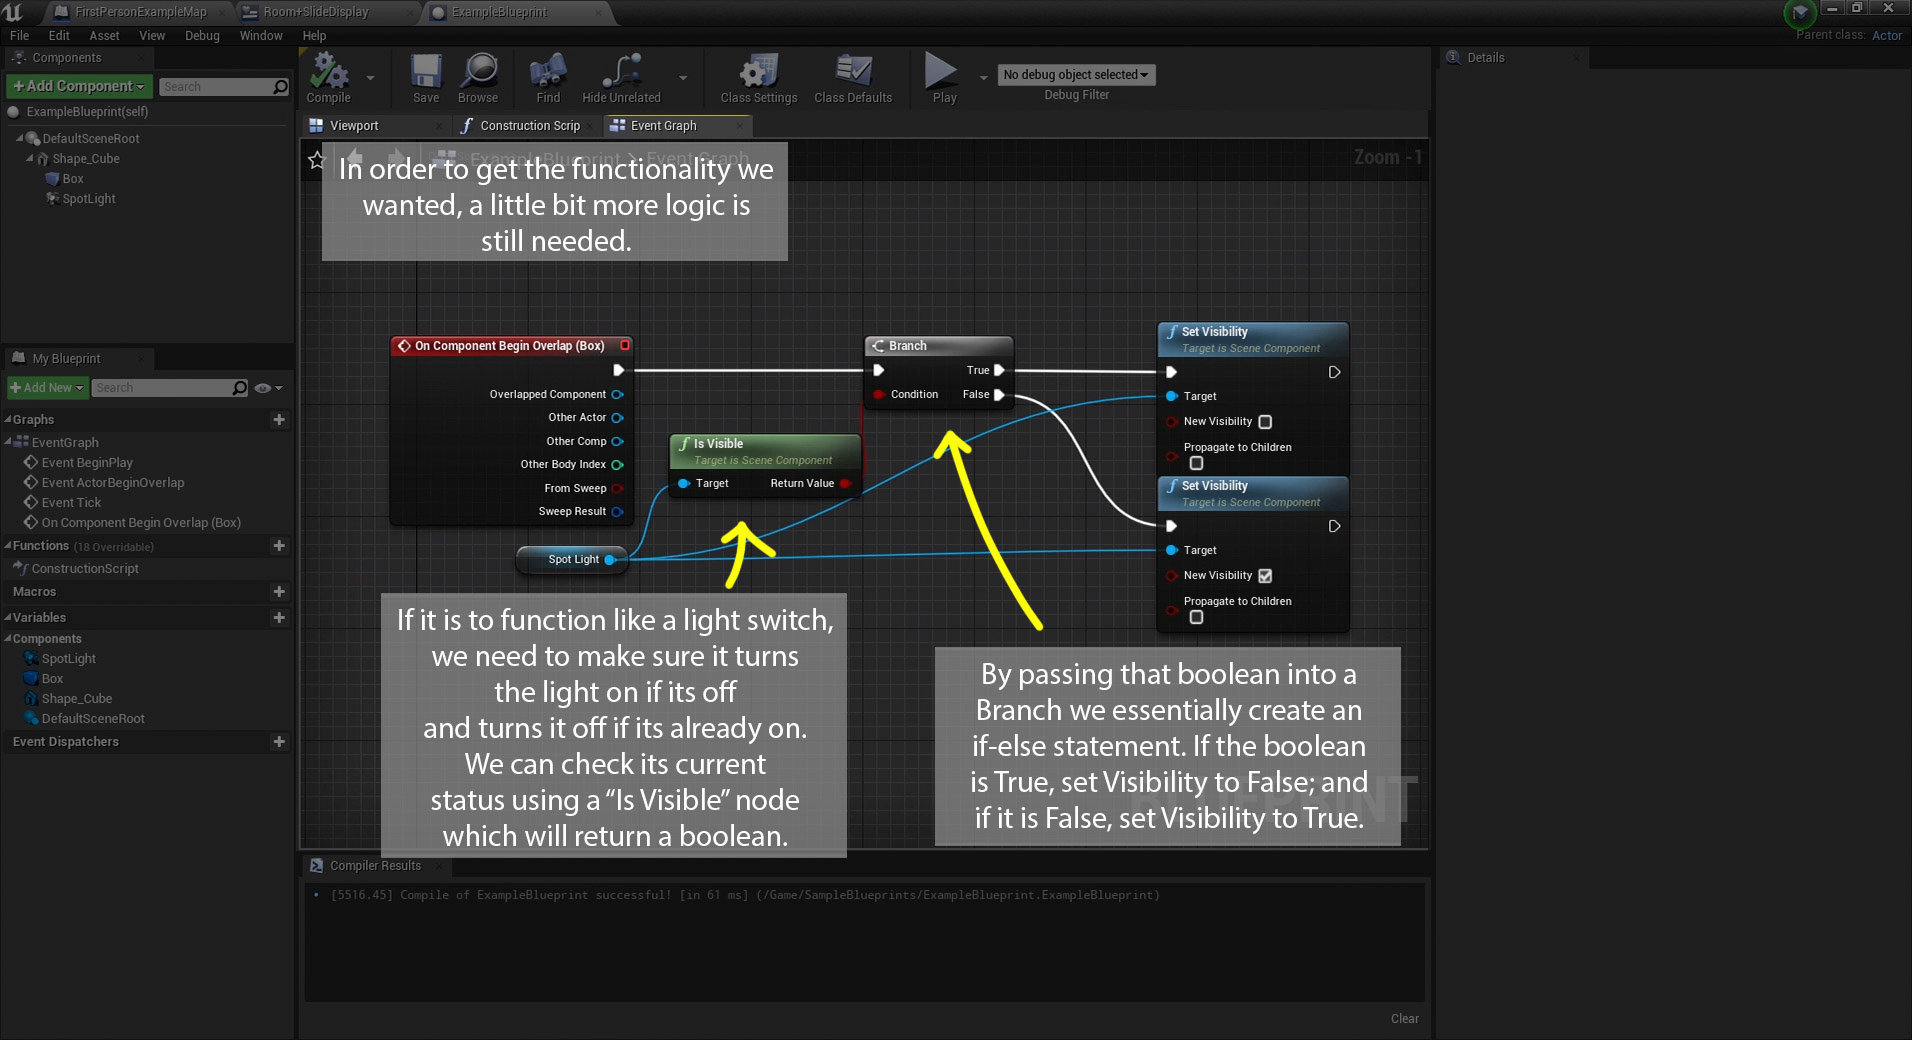Select SpotLight in Components tree
1912x1040 pixels.
coord(89,199)
